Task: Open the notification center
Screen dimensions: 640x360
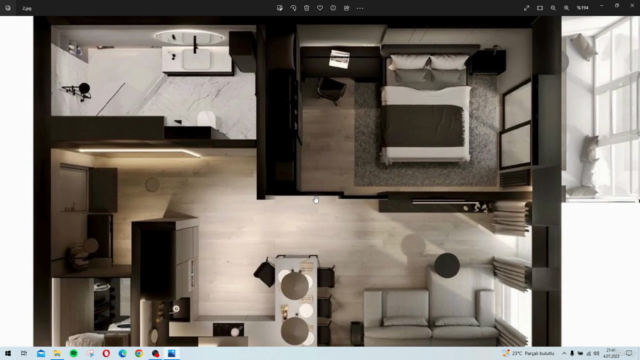Action: pos(629,353)
